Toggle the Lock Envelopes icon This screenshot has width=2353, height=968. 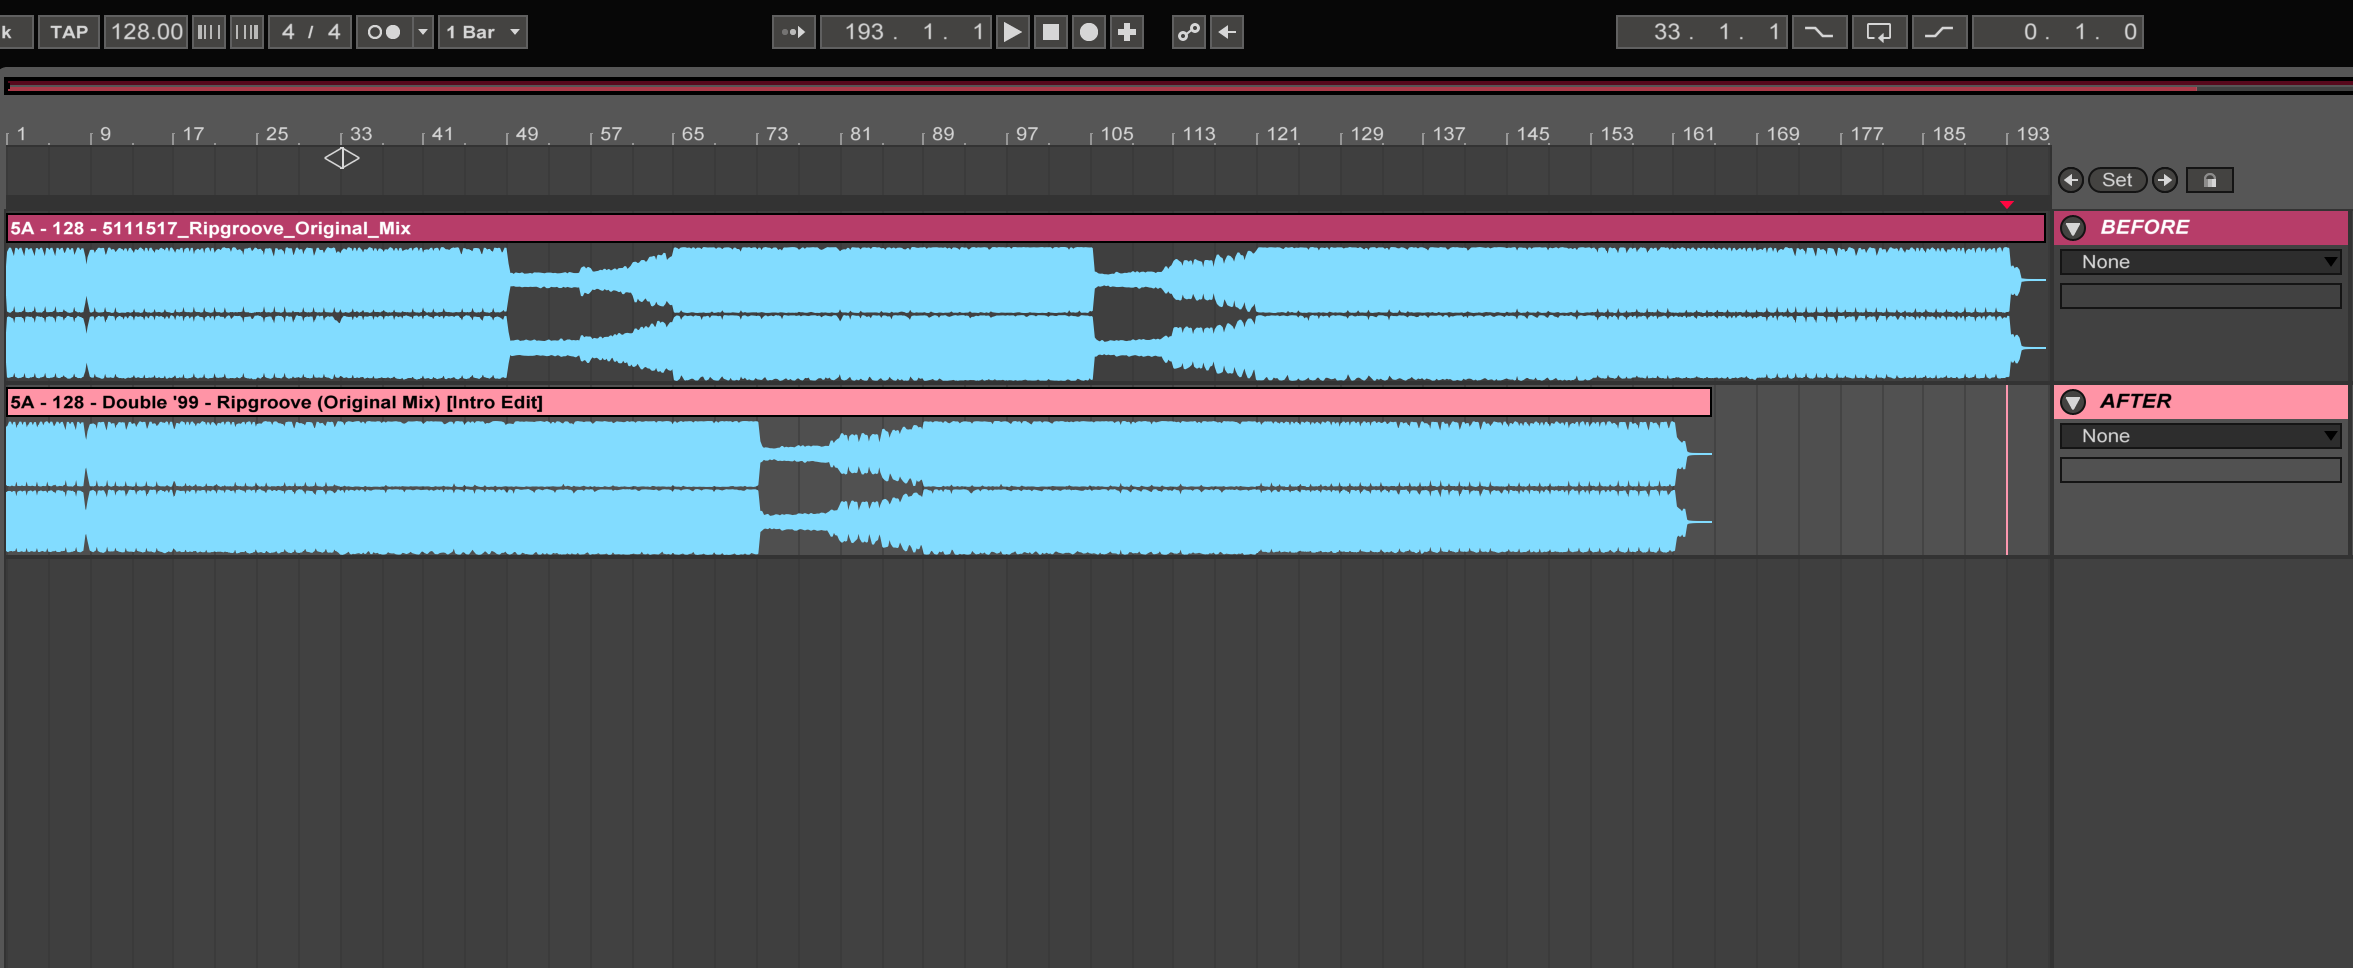click(2210, 180)
